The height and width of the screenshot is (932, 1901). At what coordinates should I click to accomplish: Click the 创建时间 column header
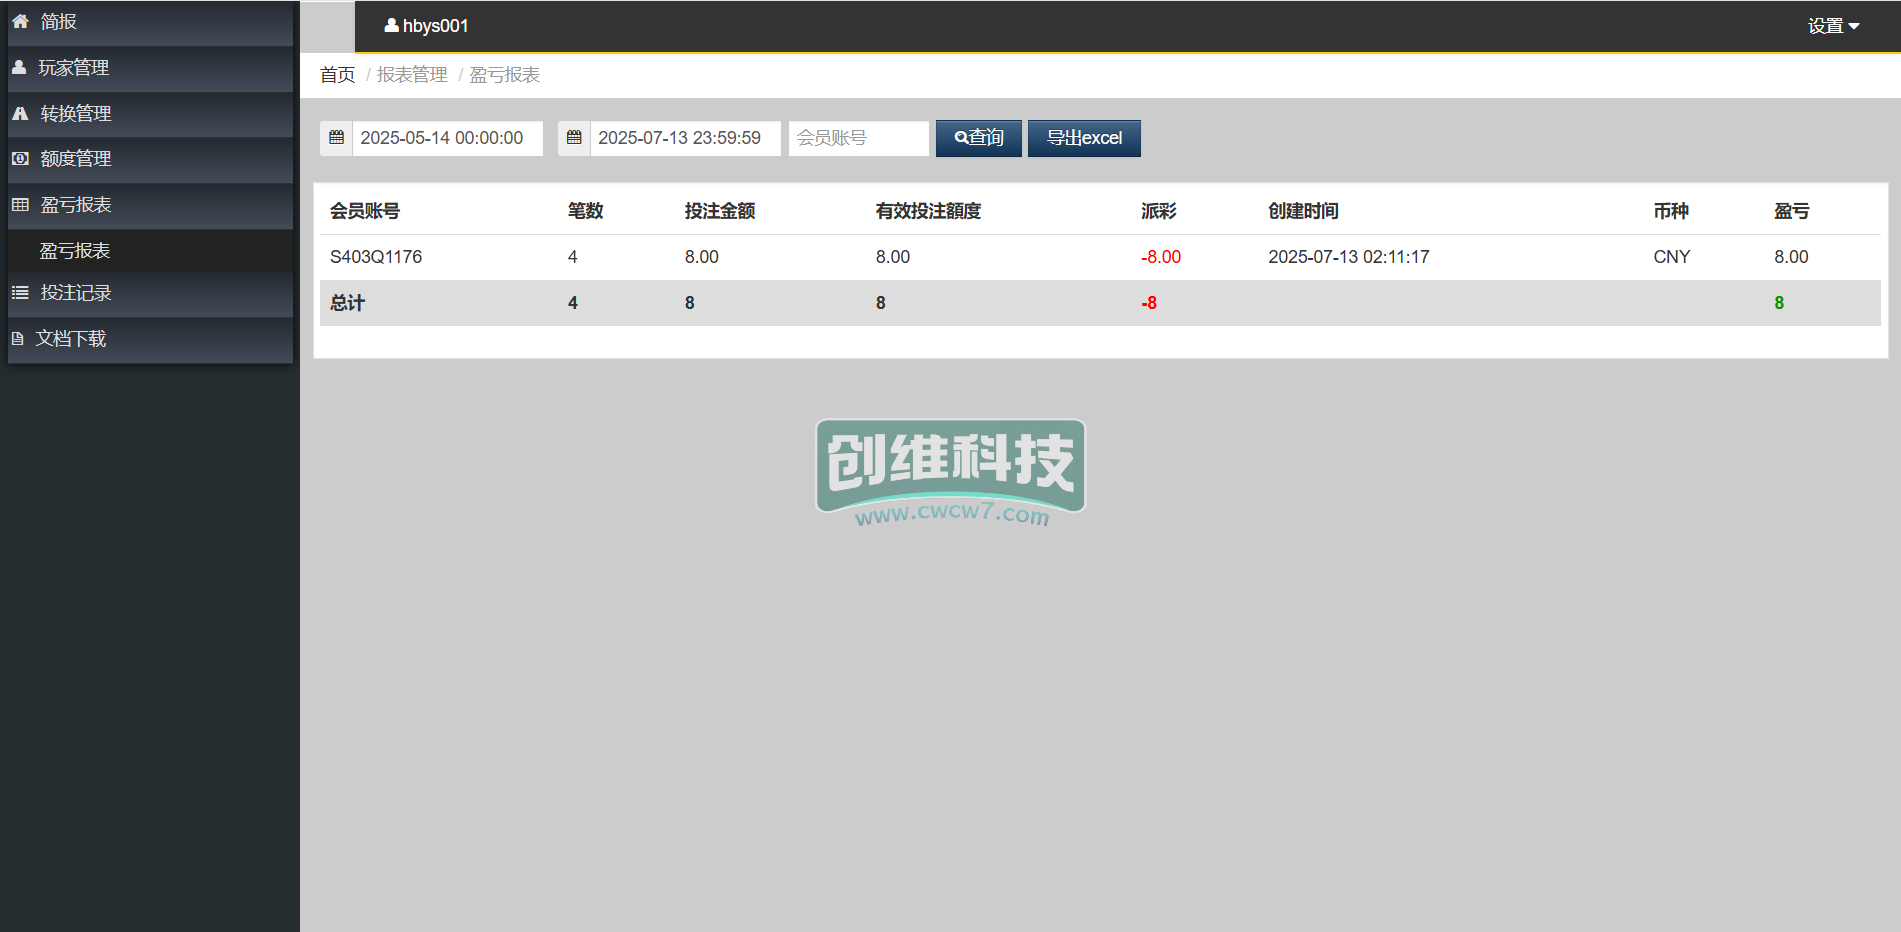click(x=1303, y=211)
